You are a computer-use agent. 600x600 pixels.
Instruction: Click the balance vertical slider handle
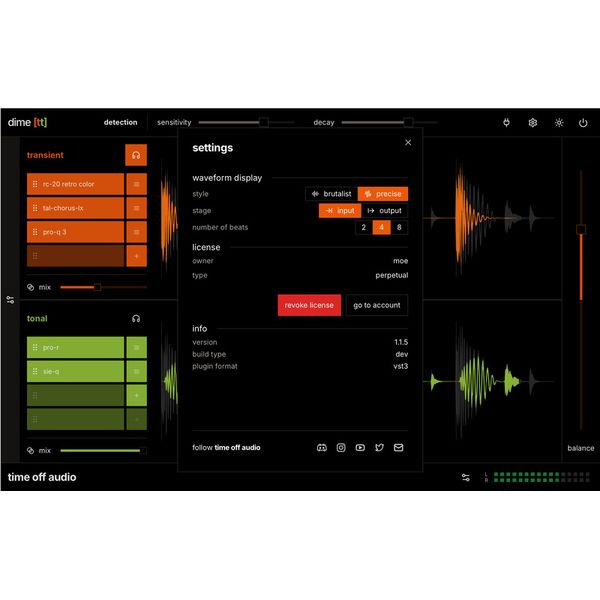click(580, 230)
